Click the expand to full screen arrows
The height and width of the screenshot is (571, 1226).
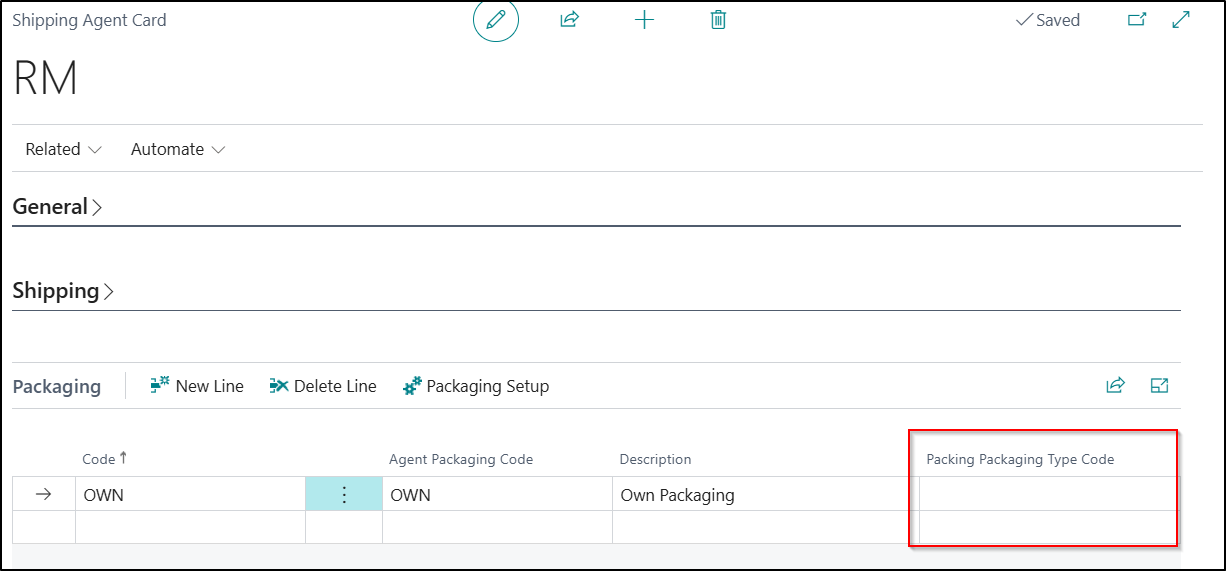pos(1181,20)
